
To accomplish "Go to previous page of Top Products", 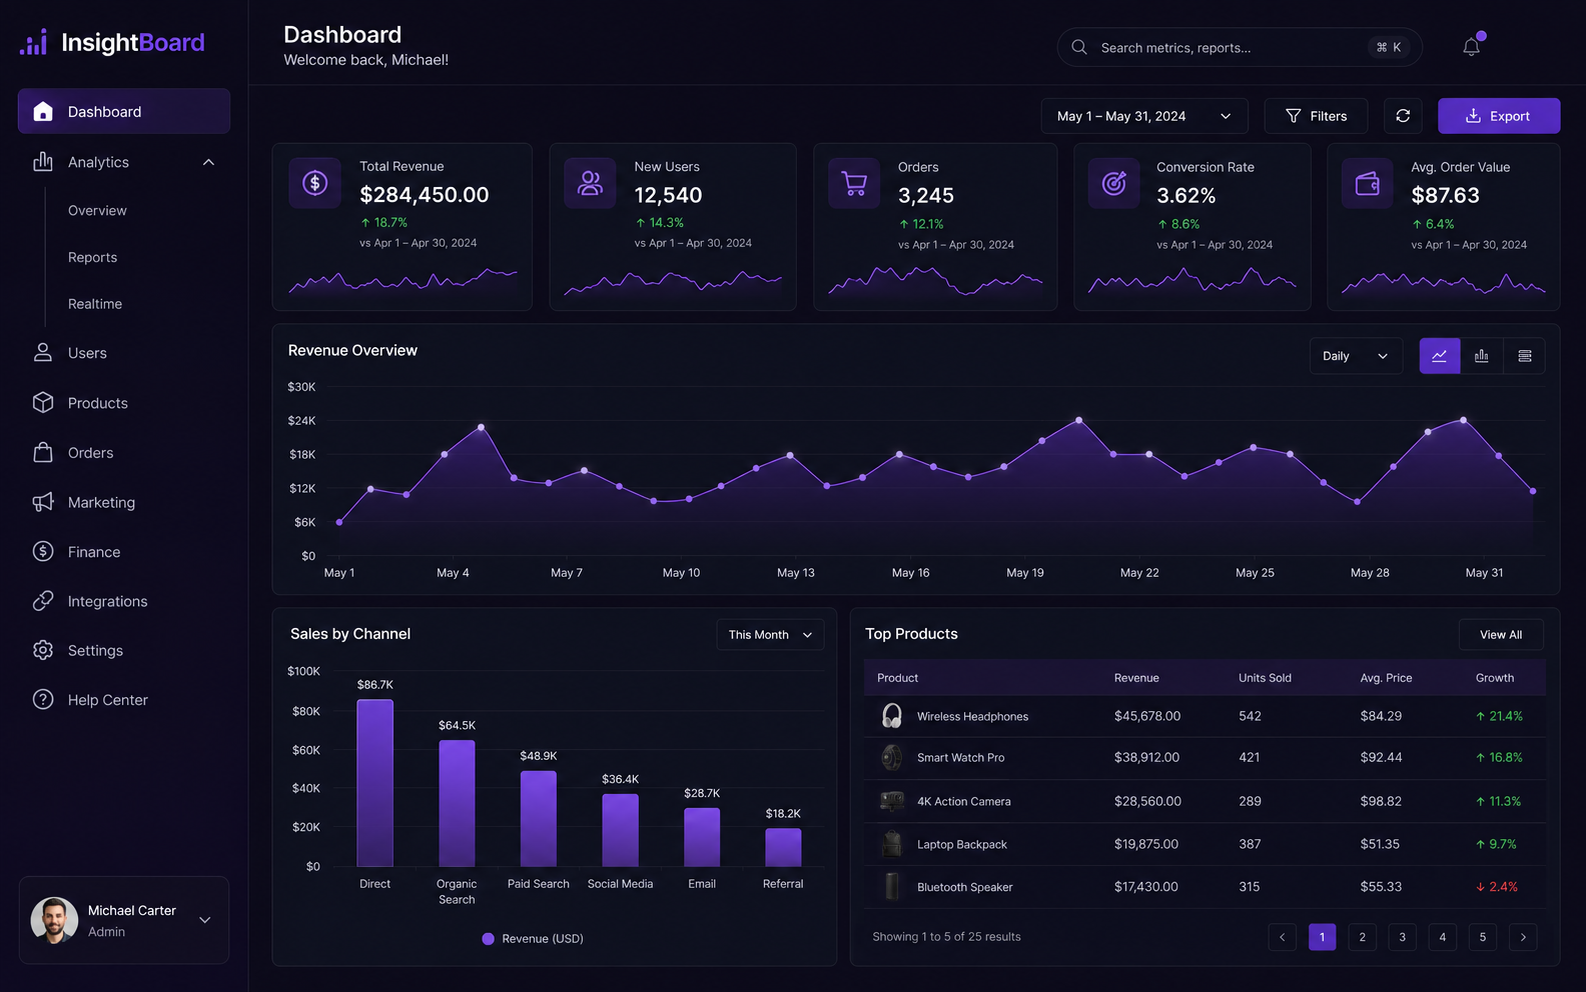I will coord(1282,937).
